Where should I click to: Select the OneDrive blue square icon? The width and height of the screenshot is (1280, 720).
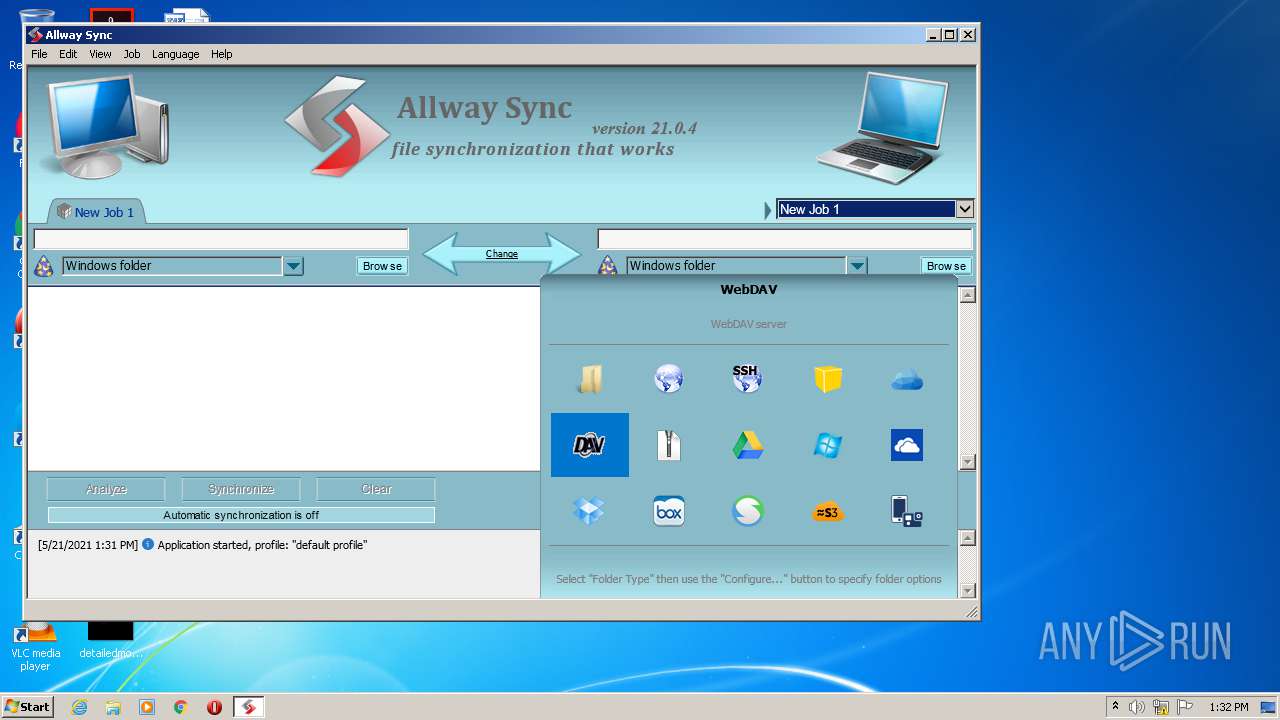click(907, 445)
